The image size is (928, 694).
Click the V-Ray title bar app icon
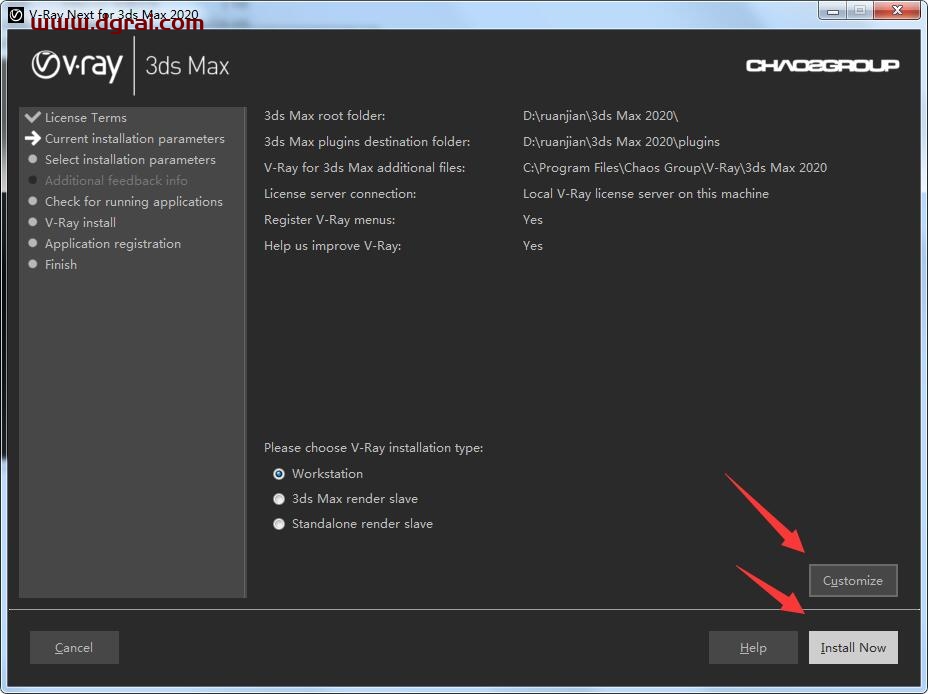pyautogui.click(x=15, y=15)
